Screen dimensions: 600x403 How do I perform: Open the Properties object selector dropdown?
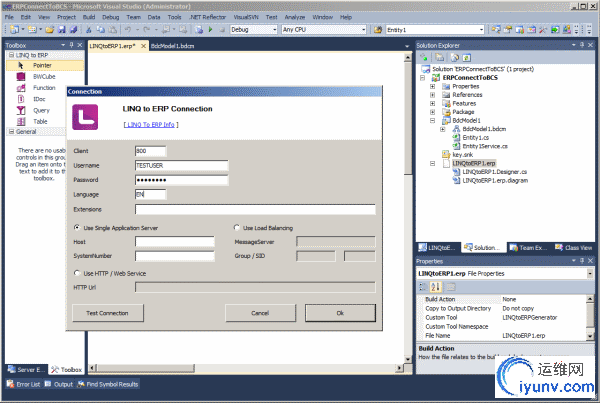pos(590,273)
